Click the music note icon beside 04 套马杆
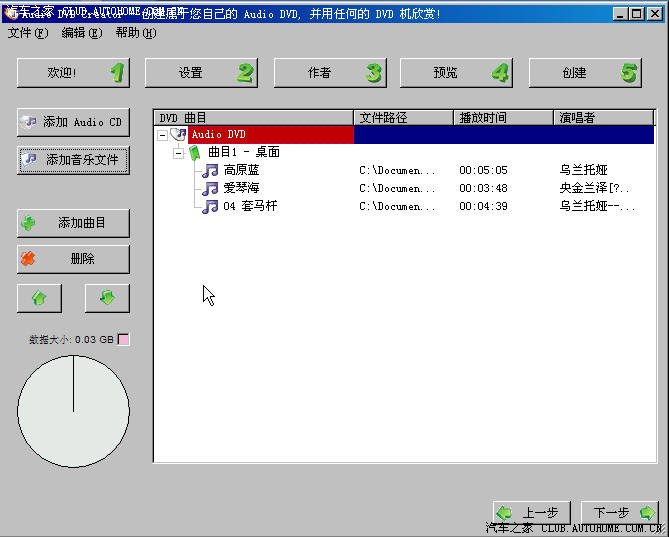The height and width of the screenshot is (537, 669). (210, 206)
